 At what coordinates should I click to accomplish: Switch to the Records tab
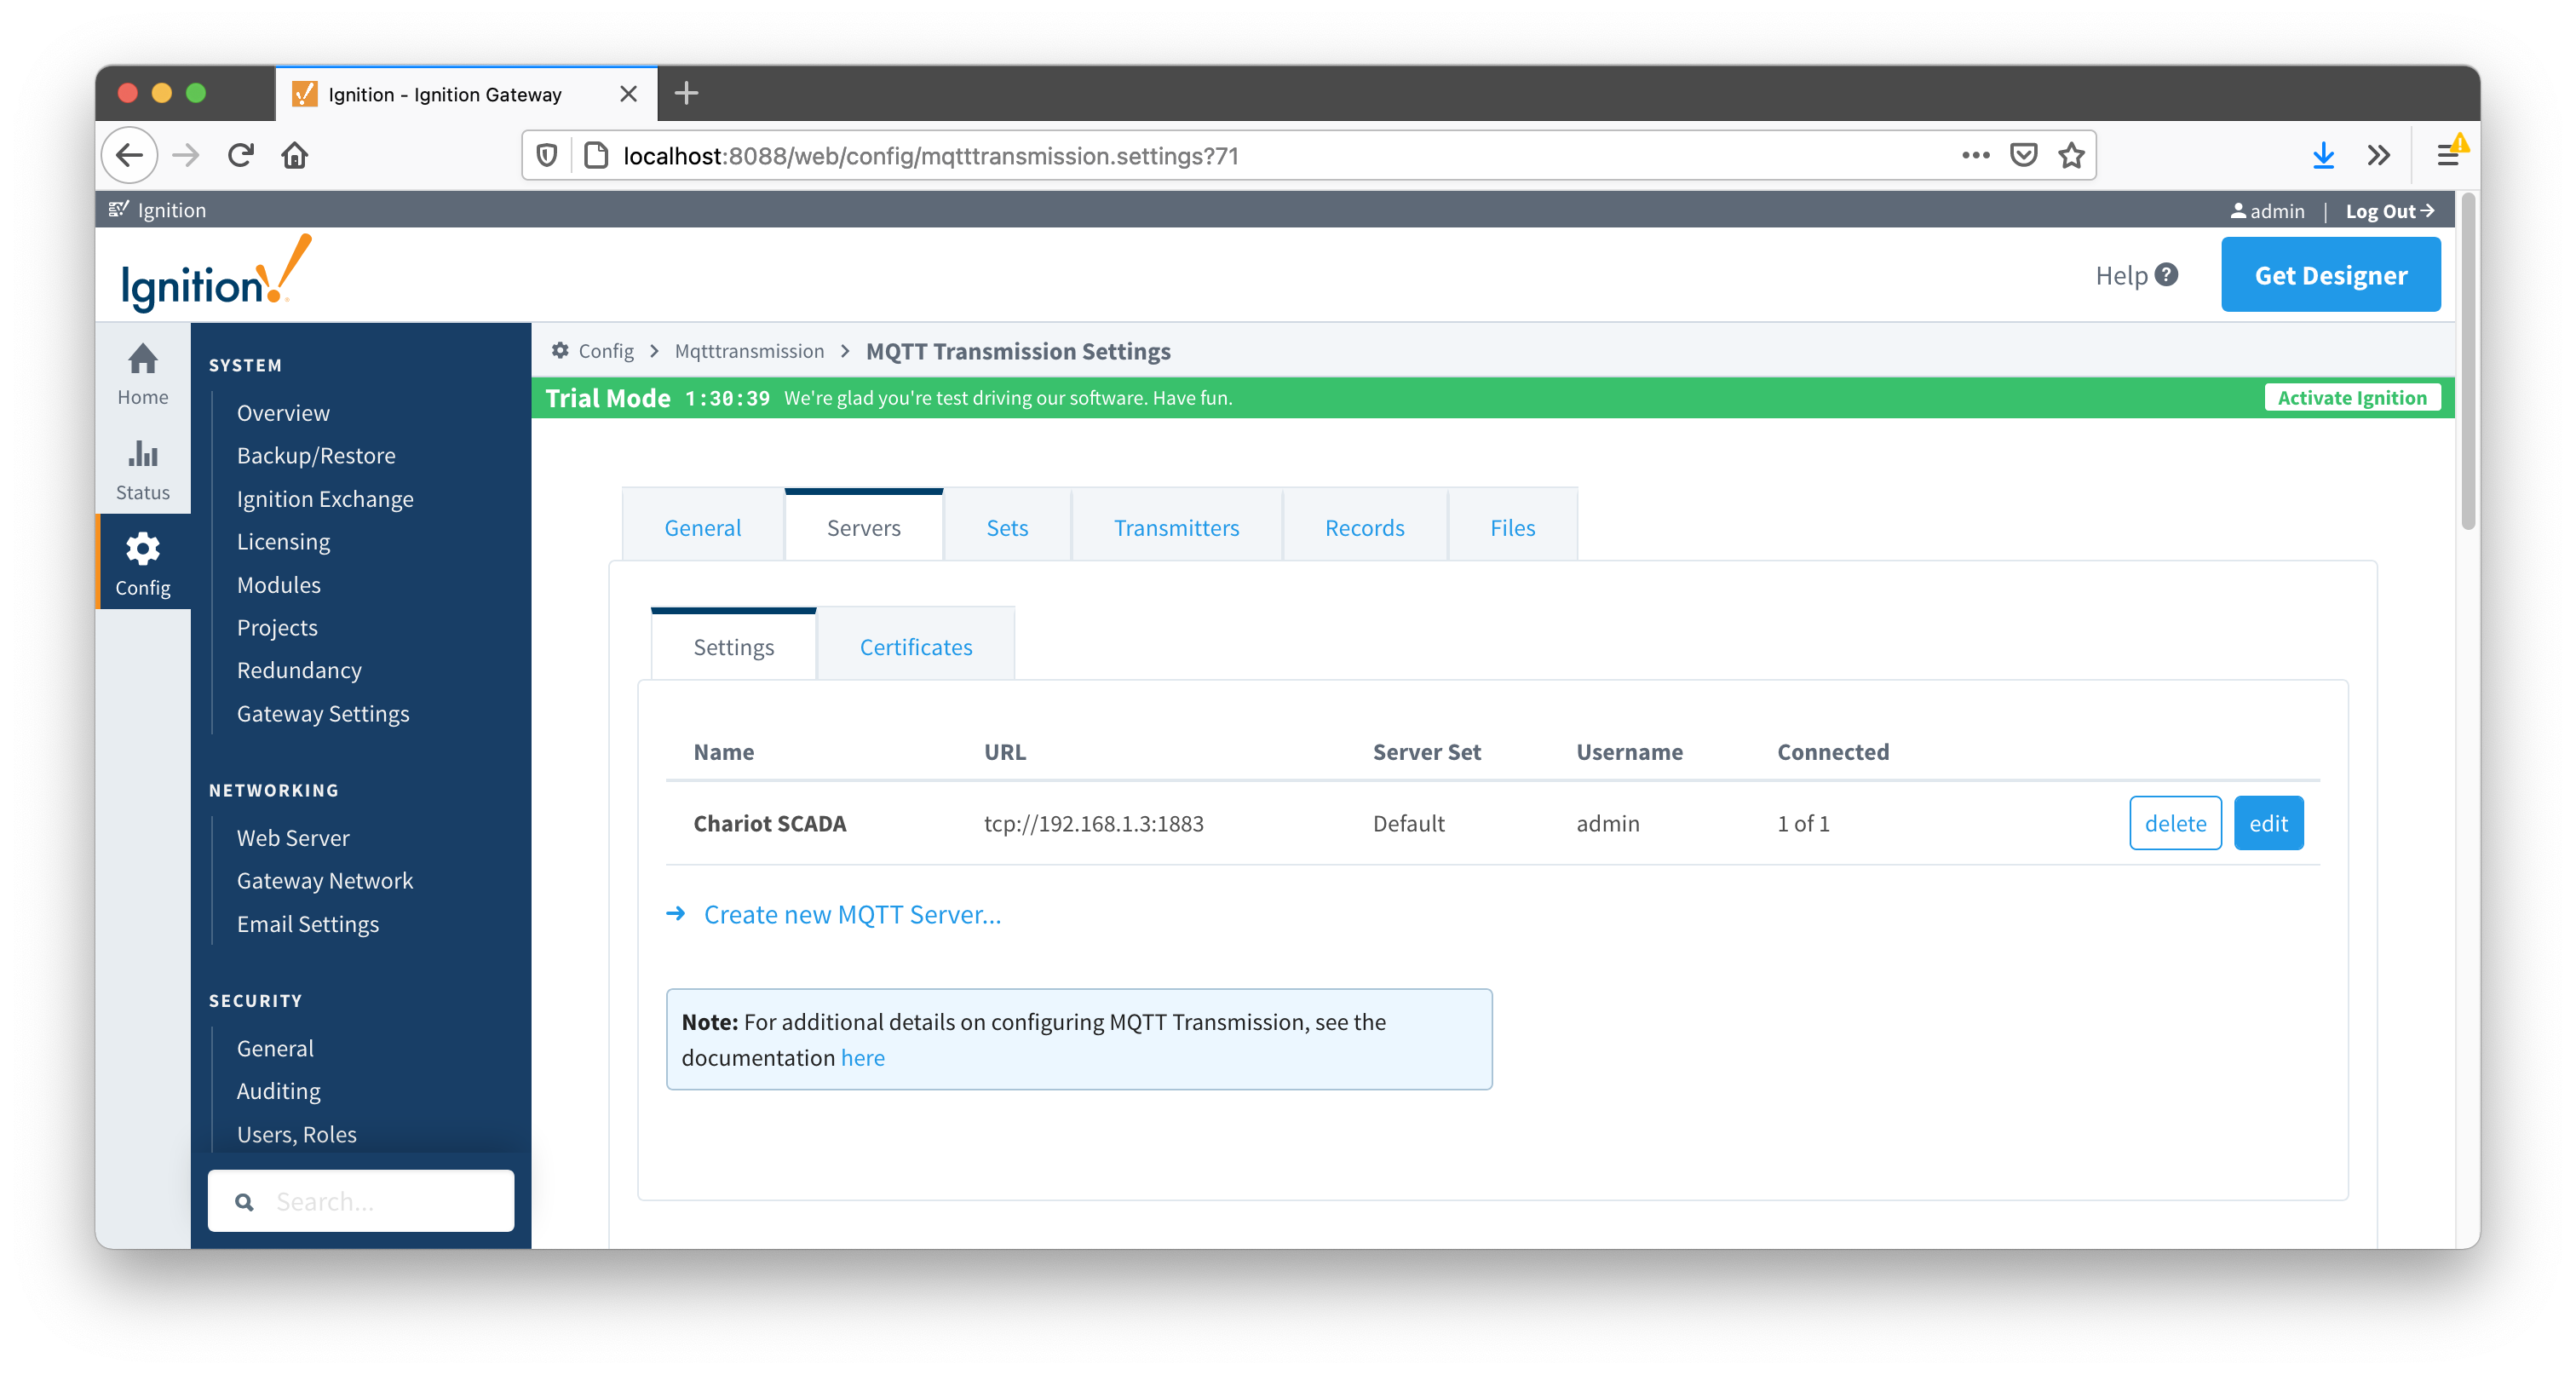[x=1364, y=527]
